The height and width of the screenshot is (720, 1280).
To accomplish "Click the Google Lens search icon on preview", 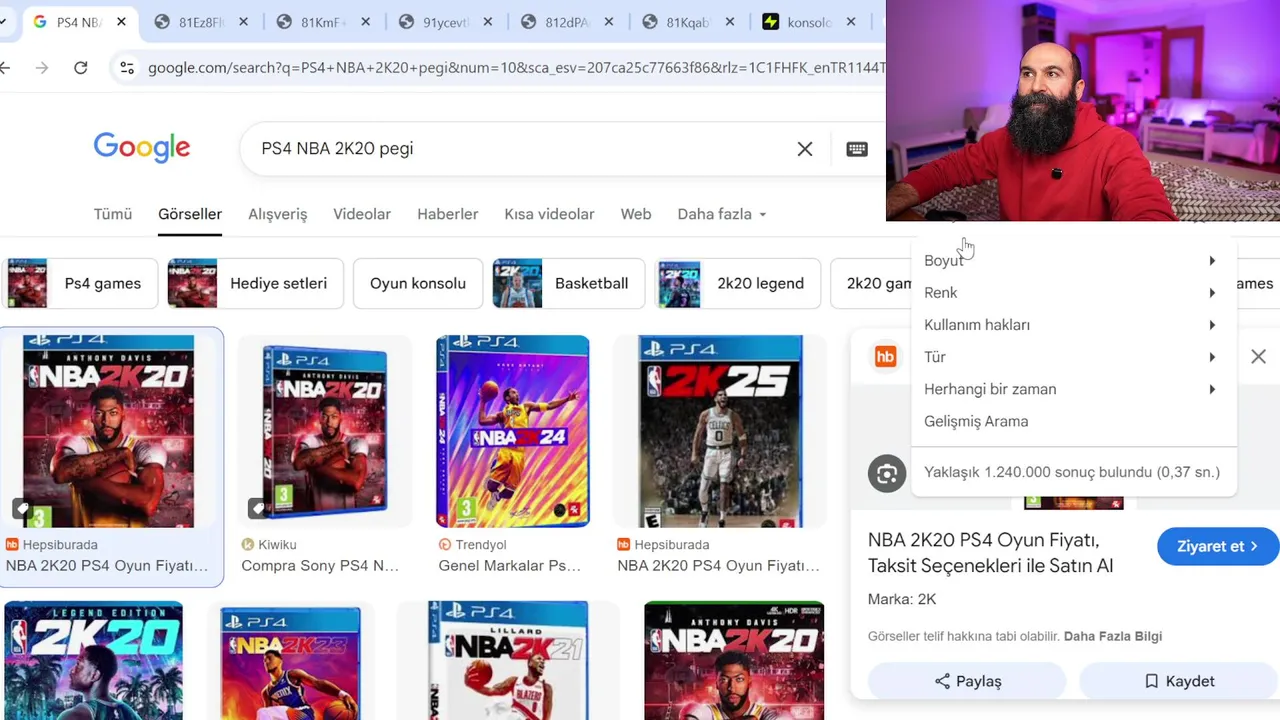I will pos(887,474).
